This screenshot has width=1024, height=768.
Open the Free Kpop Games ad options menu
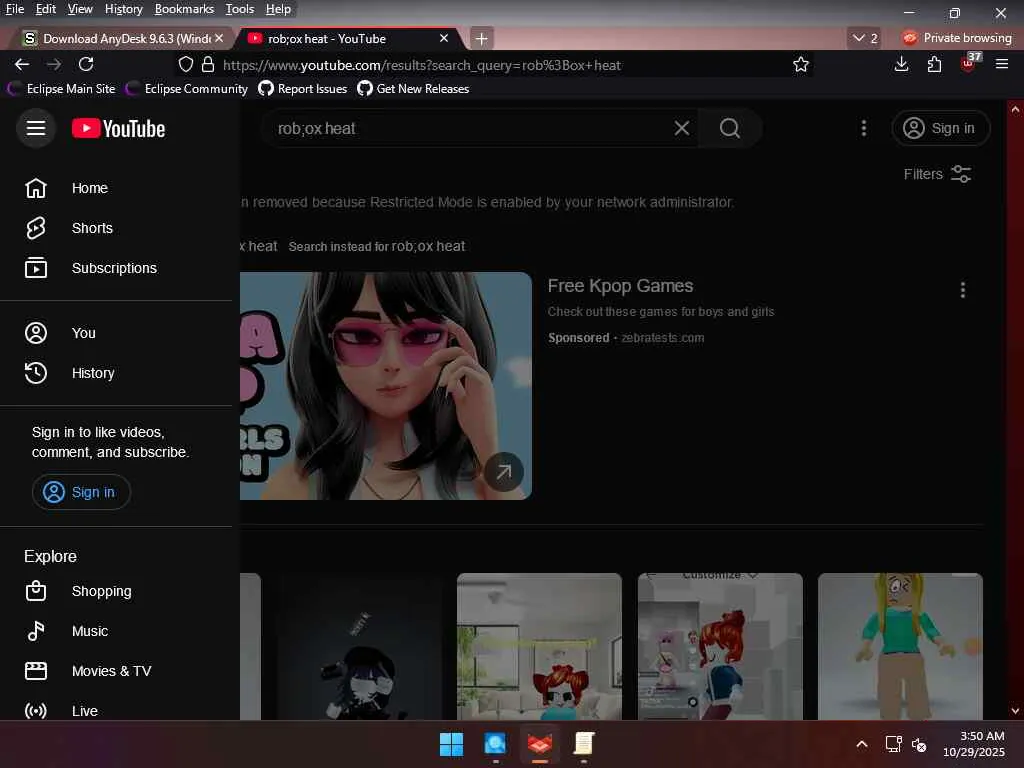tap(963, 290)
